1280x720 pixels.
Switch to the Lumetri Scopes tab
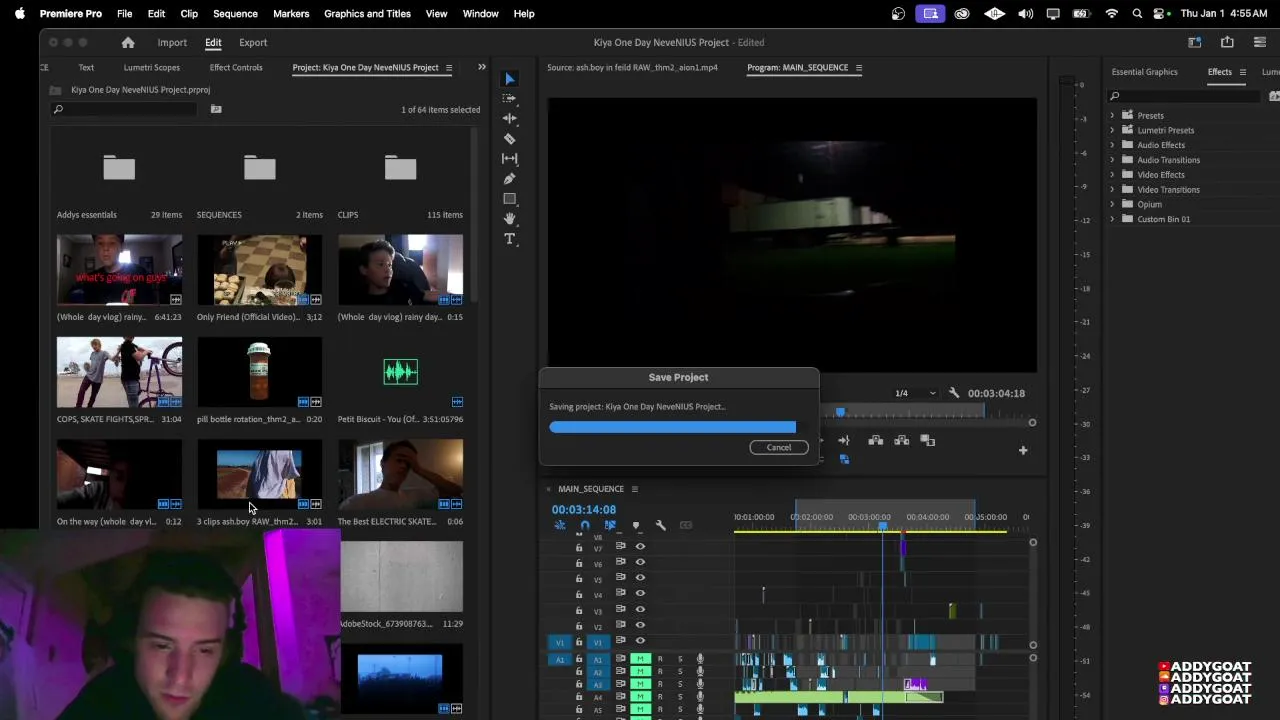152,68
